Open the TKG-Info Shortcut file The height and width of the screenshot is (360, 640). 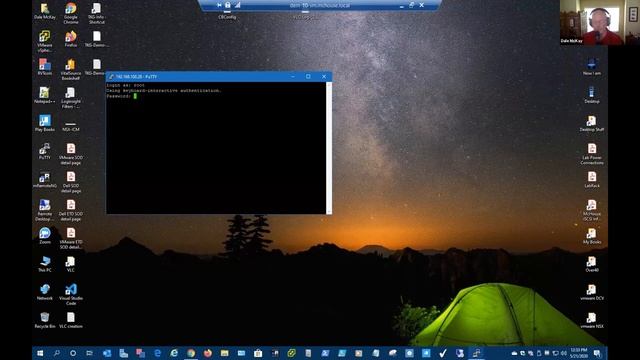point(96,13)
